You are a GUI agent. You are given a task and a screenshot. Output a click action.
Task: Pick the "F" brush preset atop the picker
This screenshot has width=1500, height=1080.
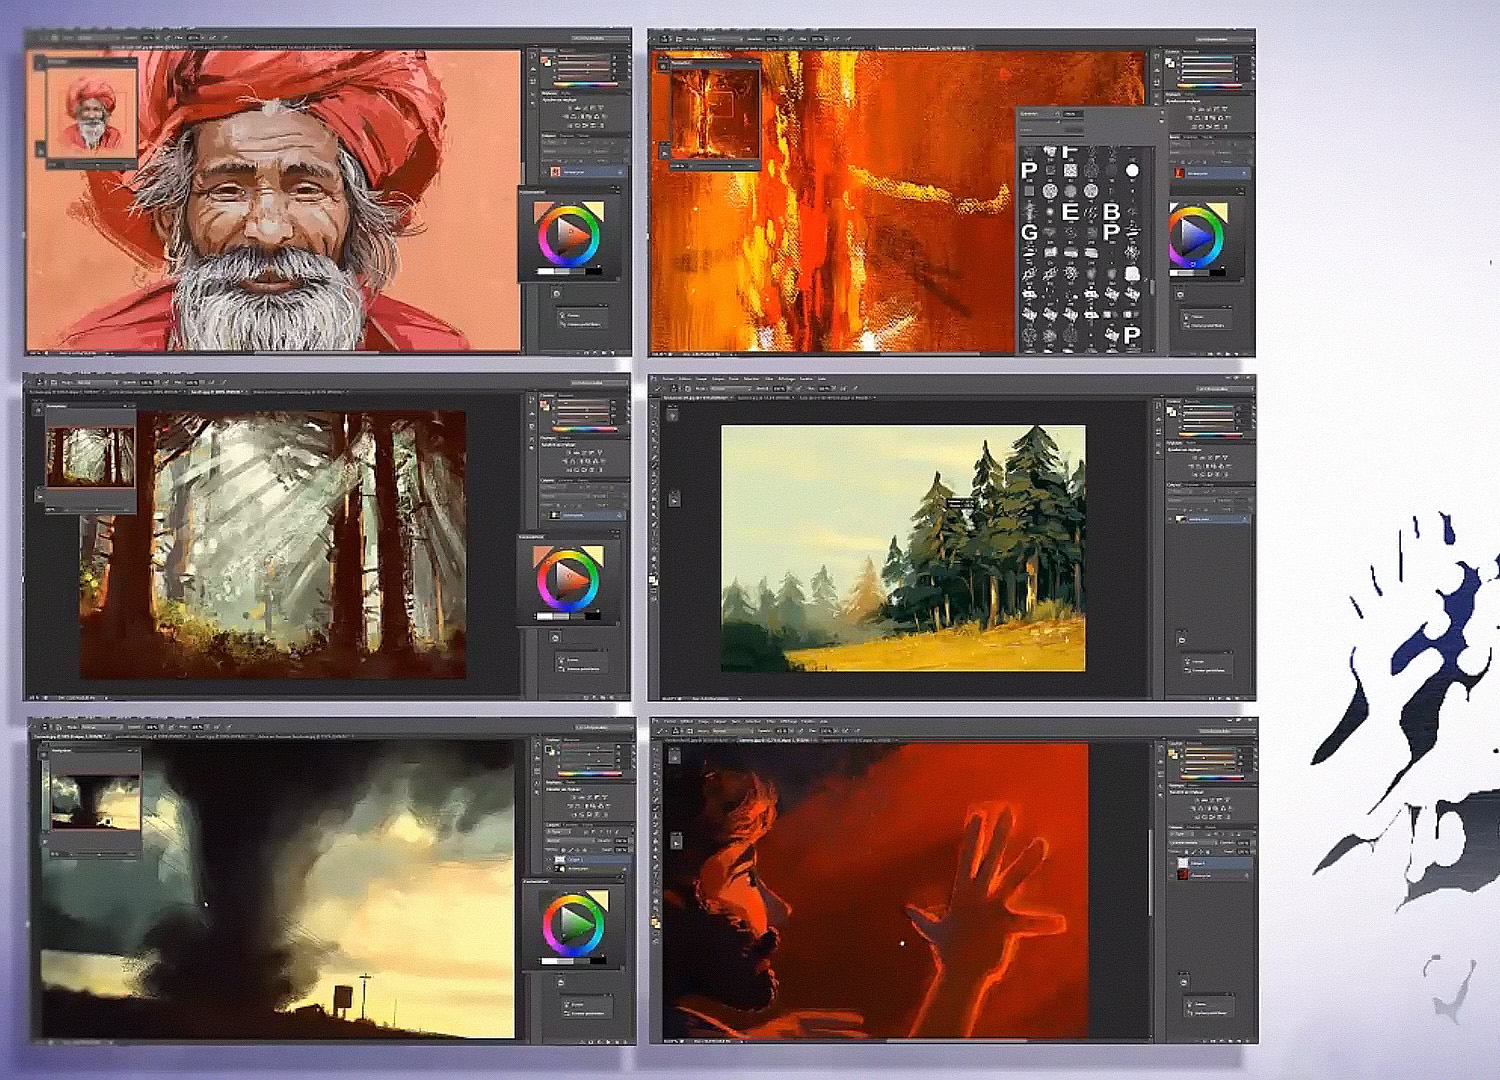(x=1069, y=152)
